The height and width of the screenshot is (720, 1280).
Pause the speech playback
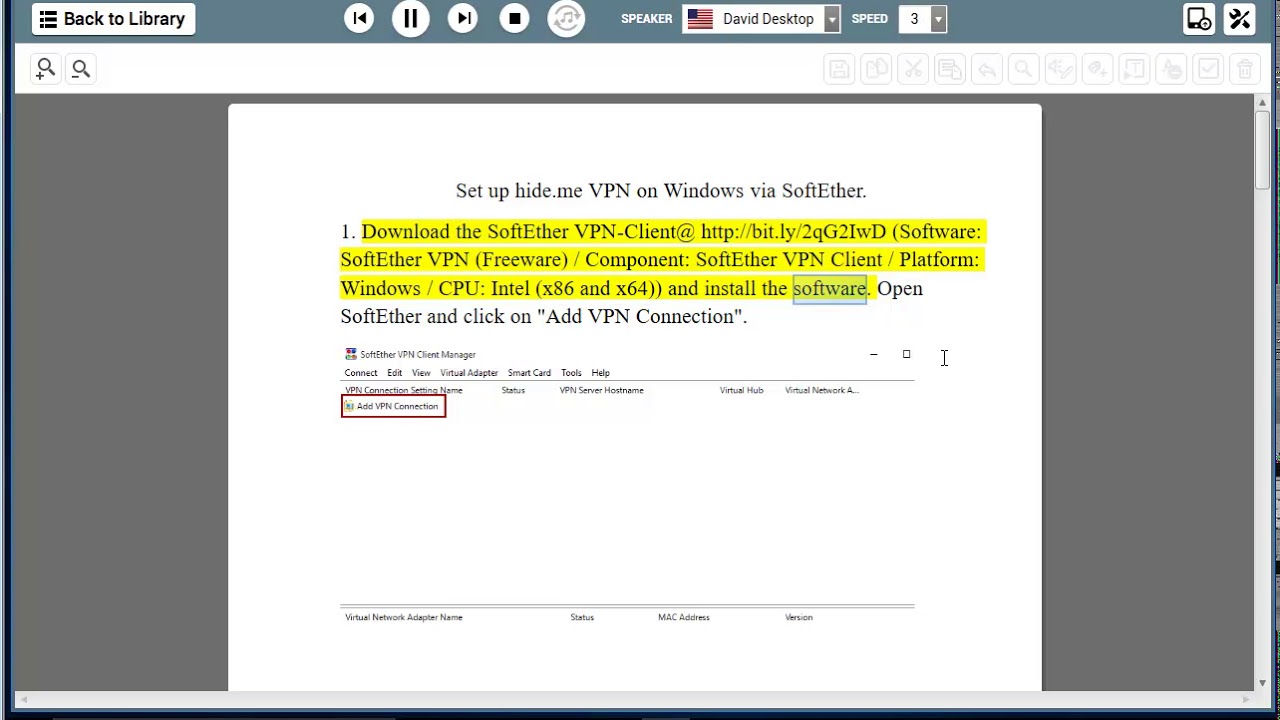point(410,18)
